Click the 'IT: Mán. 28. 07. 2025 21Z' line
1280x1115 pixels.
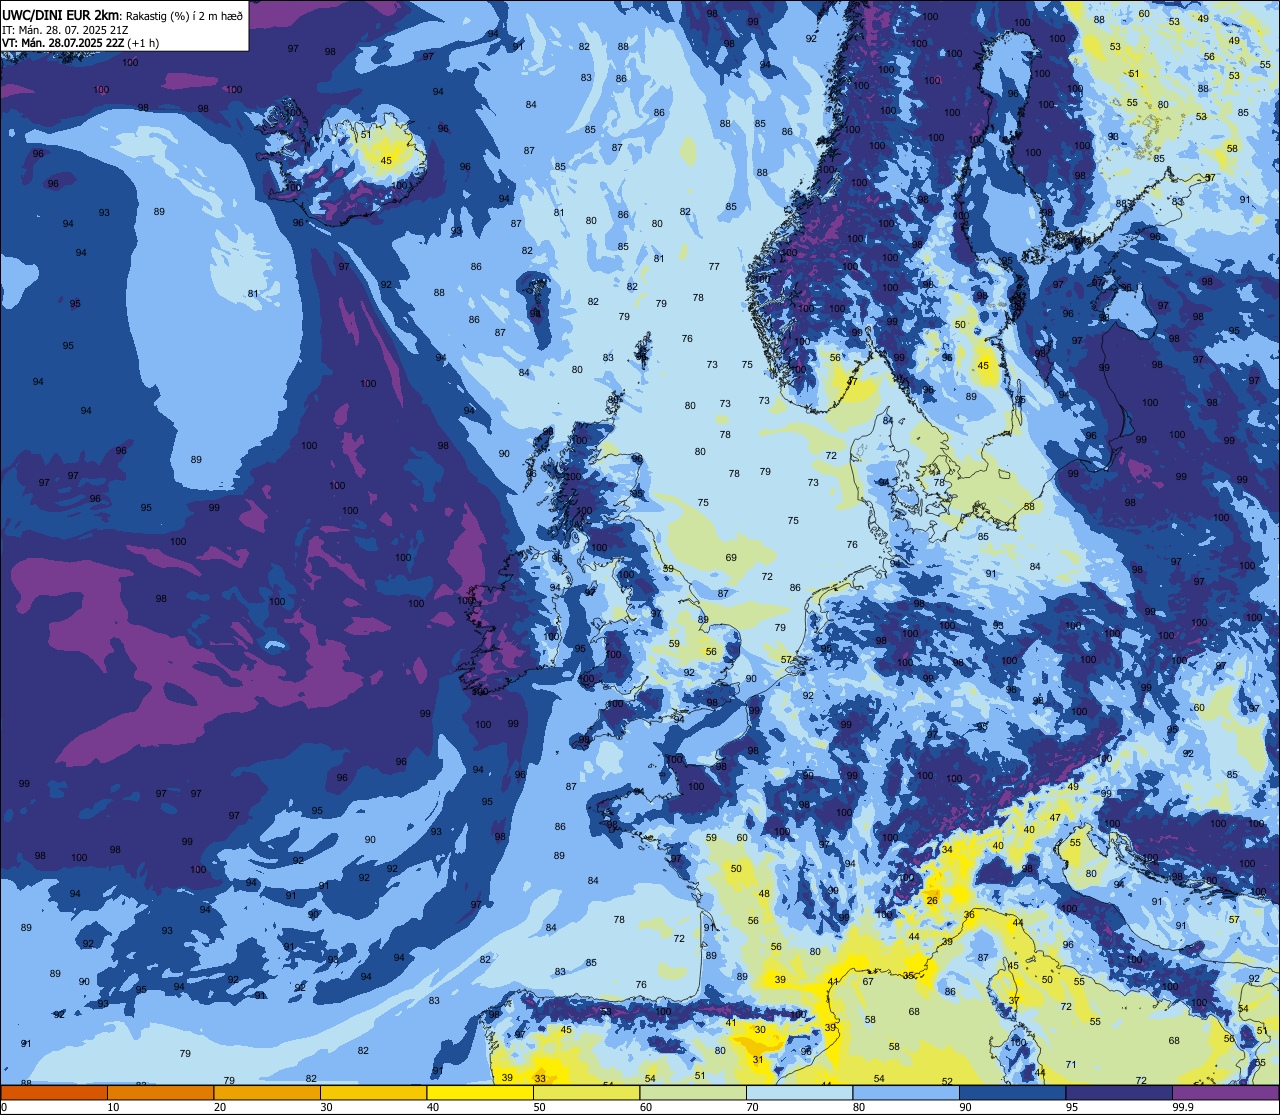[67, 30]
